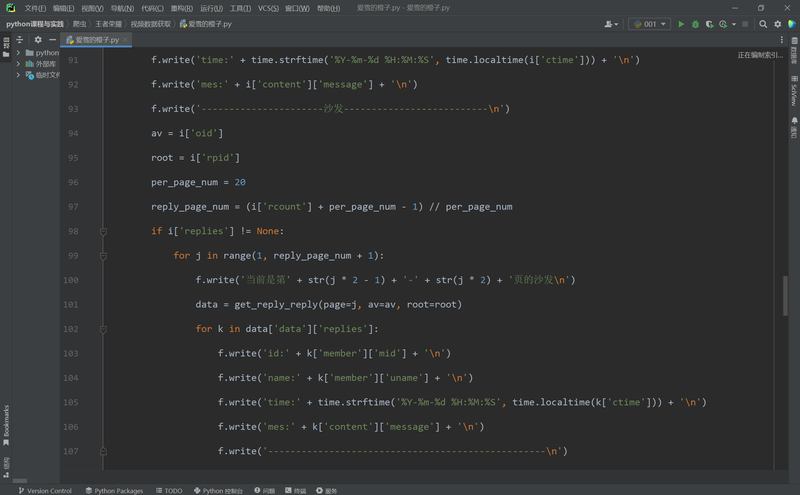Click 王者荣耀 breadcrumb segment
Image resolution: width=800 pixels, height=495 pixels.
pos(108,24)
